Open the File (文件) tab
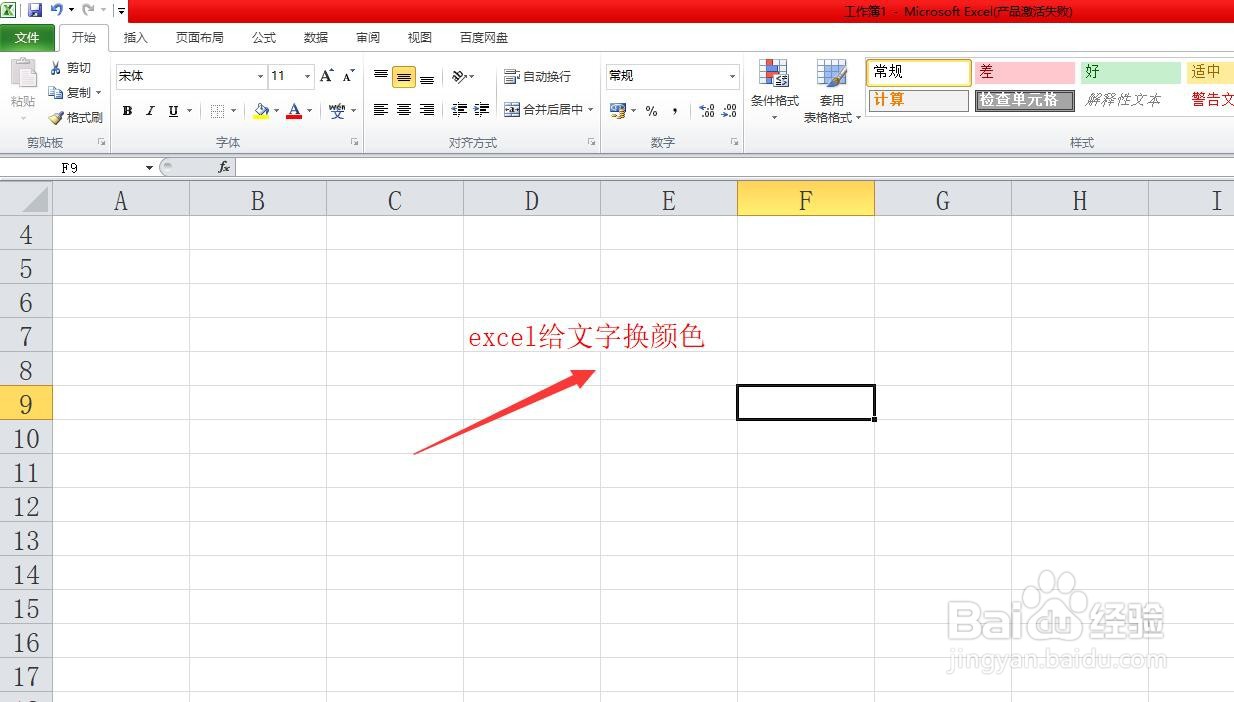Screen dimensions: 1234x702 click(x=28, y=37)
